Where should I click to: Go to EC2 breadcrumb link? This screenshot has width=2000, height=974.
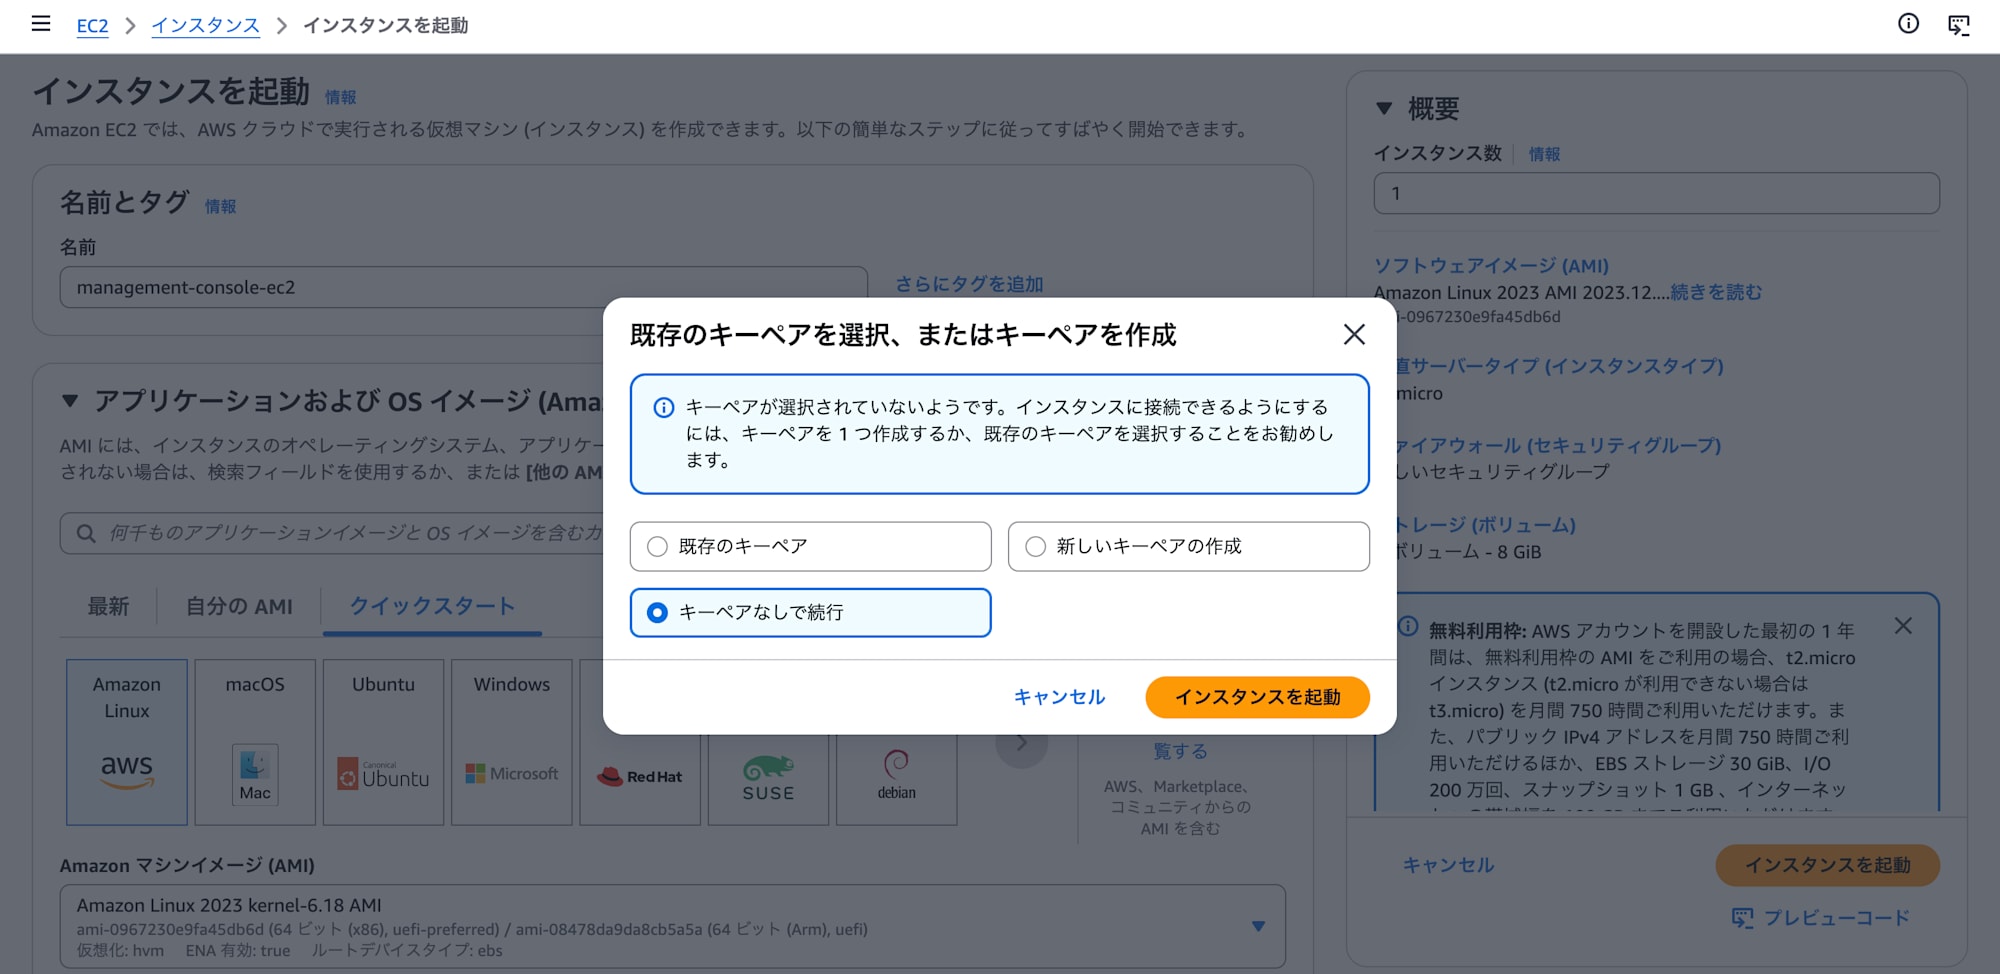(x=92, y=26)
